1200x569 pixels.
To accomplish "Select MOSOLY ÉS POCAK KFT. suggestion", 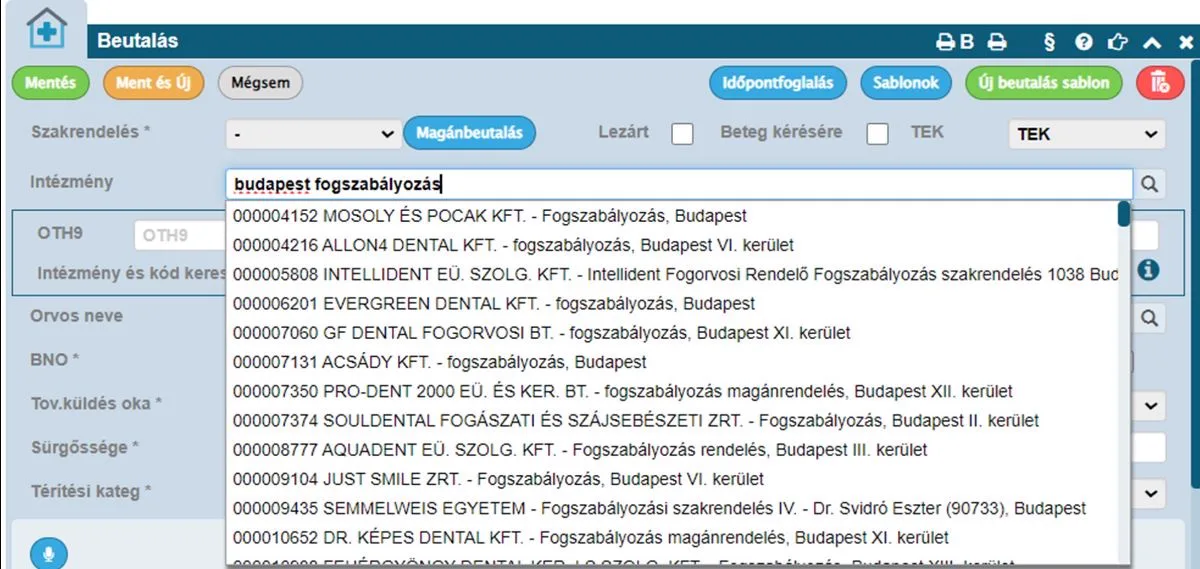I will [x=671, y=216].
